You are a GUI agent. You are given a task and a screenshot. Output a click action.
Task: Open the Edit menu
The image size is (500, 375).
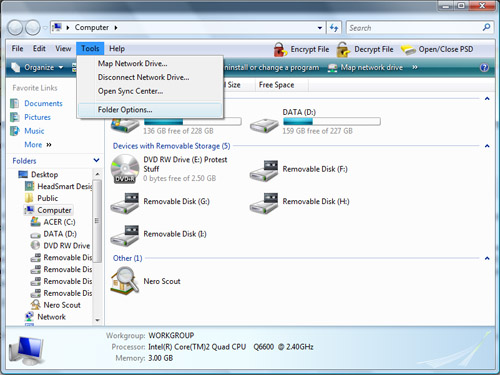click(39, 49)
